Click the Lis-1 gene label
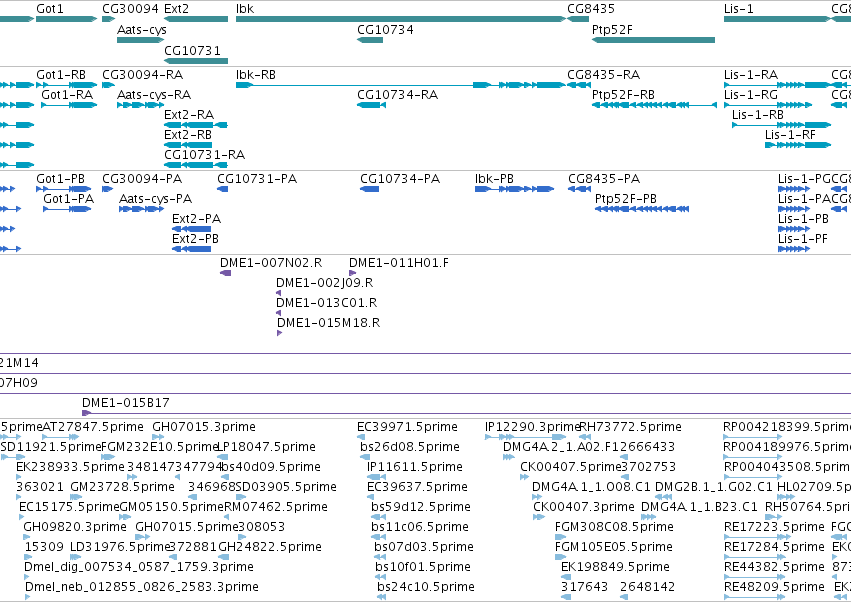This screenshot has height=602, width=851. 738,9
